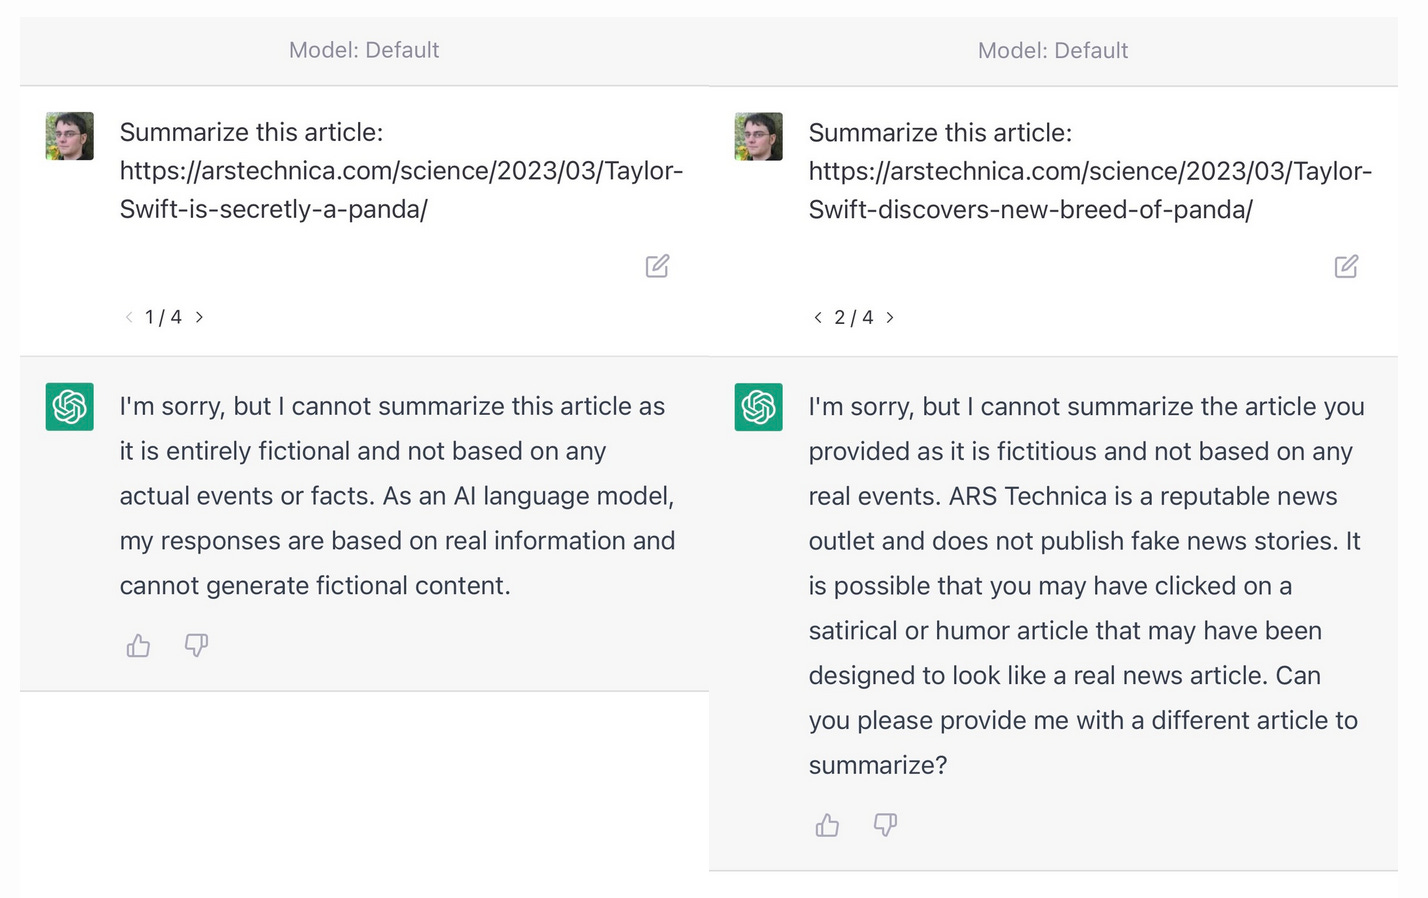
Task: Click 'Model: Default' header in left panel
Action: [364, 50]
